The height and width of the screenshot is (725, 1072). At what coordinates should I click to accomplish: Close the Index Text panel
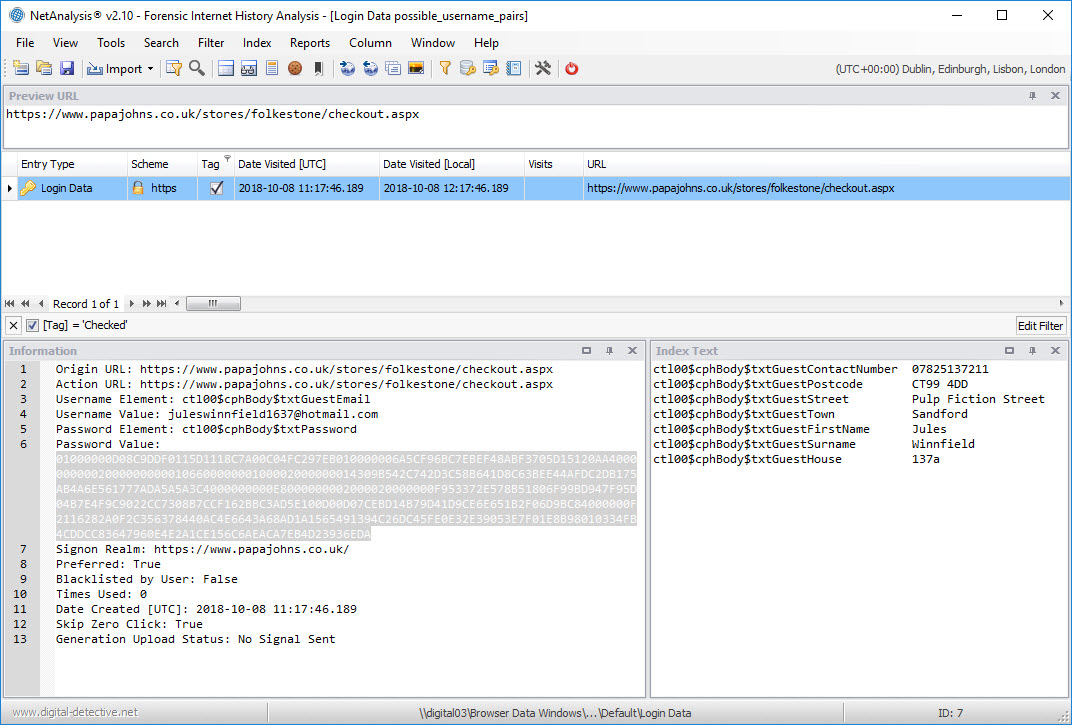(x=1055, y=351)
